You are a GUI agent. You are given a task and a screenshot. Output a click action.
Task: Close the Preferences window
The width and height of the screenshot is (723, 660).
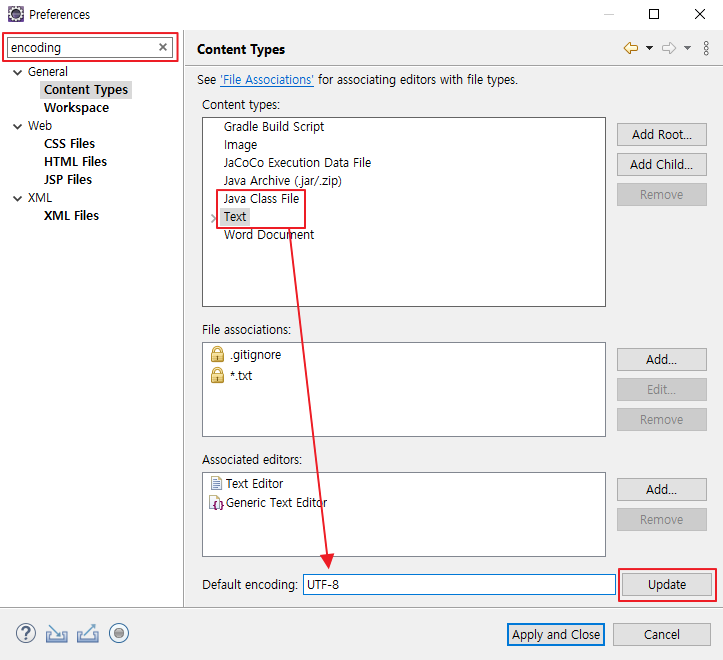click(x=699, y=14)
